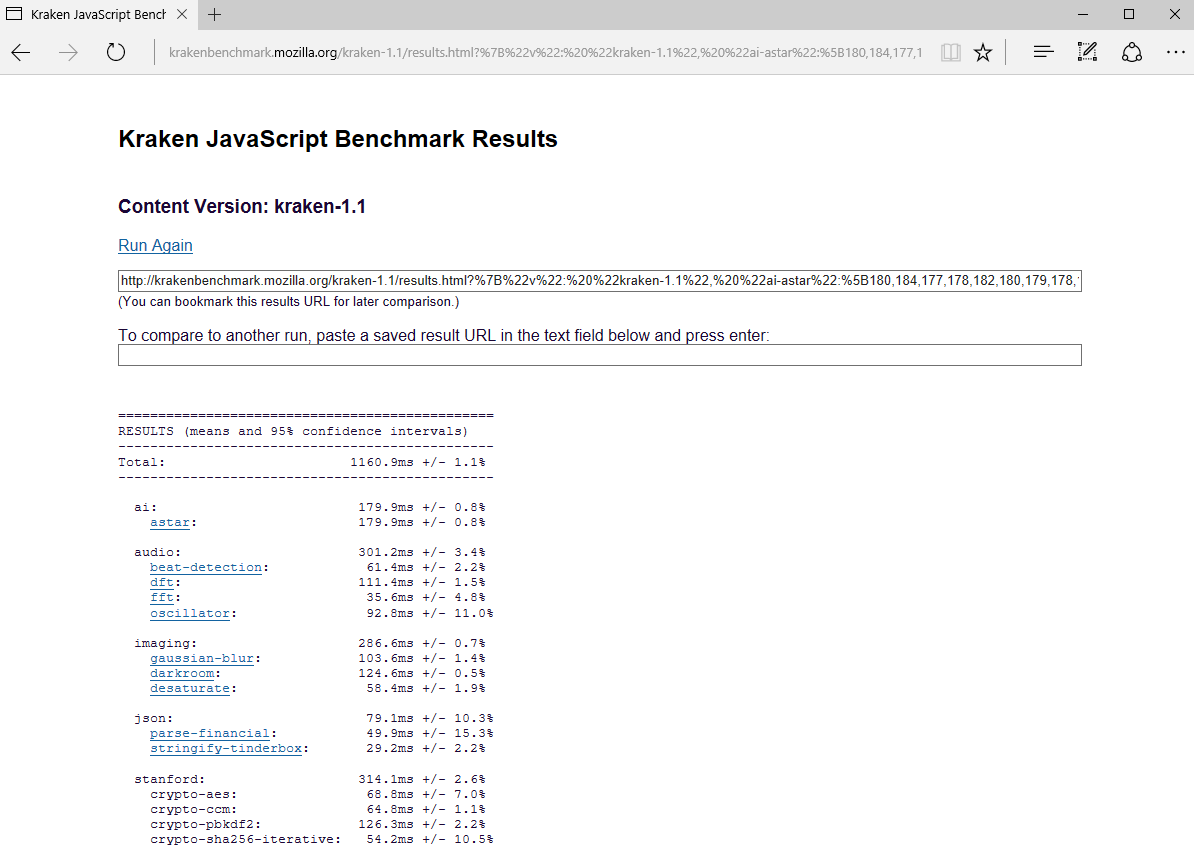Click the 'imaging:' category label
1194x855 pixels.
click(x=165, y=643)
